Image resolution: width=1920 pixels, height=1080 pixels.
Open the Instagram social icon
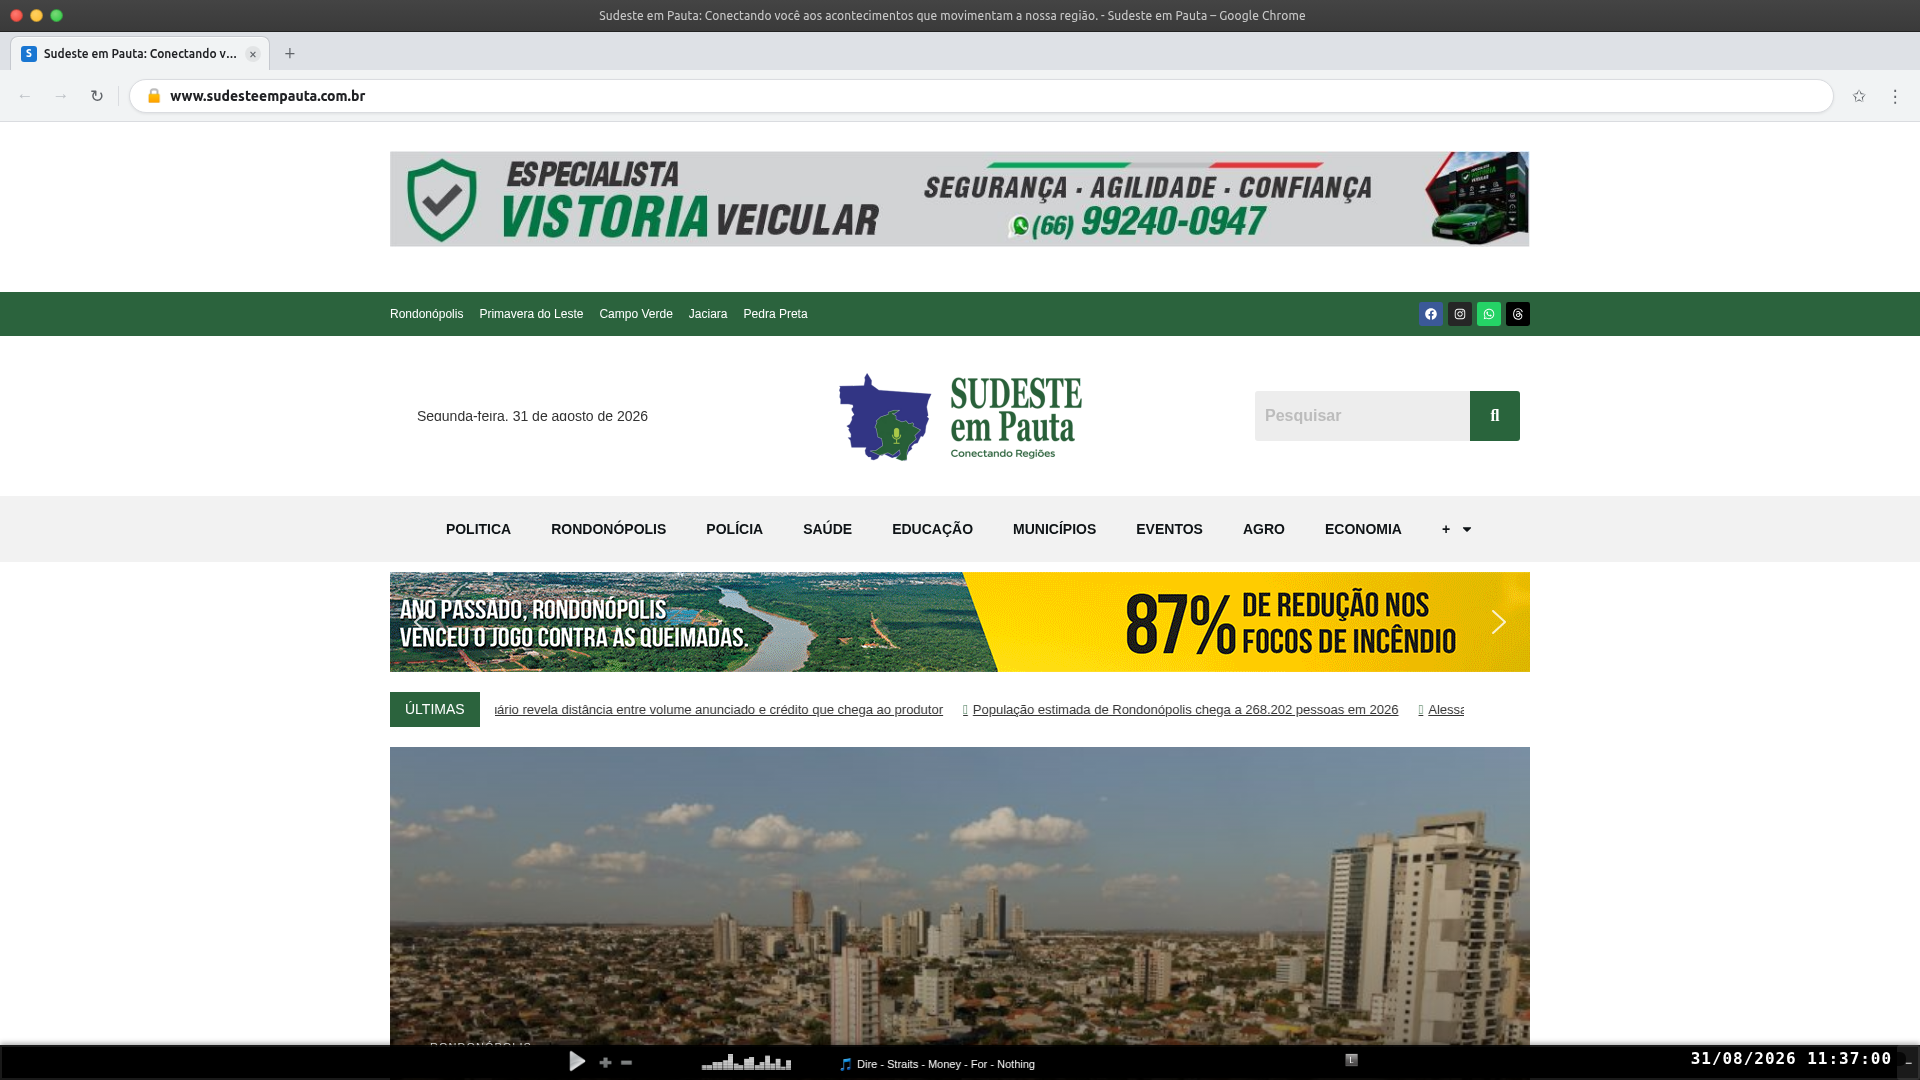click(x=1460, y=314)
